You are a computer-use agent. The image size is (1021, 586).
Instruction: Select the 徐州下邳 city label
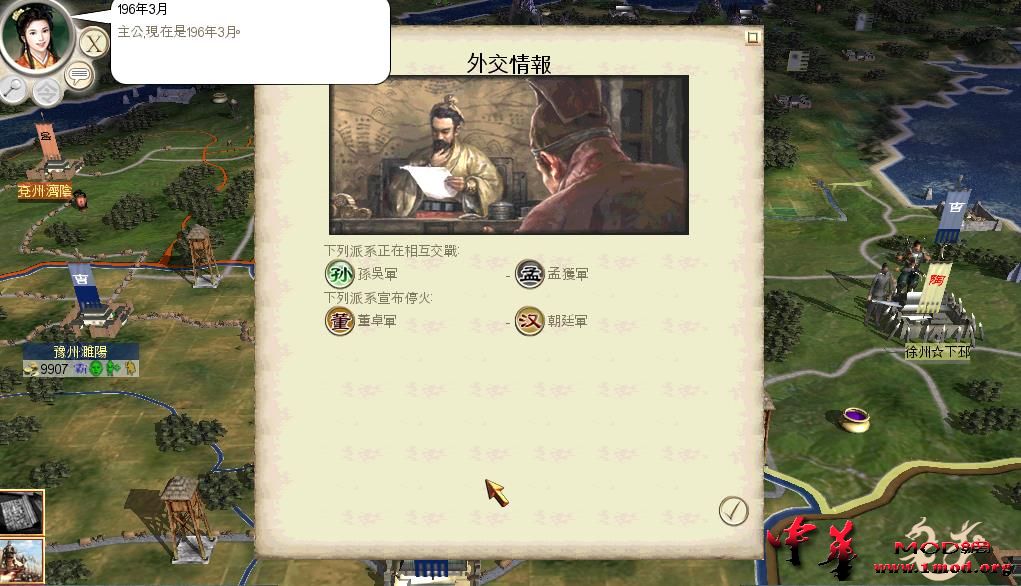click(937, 352)
